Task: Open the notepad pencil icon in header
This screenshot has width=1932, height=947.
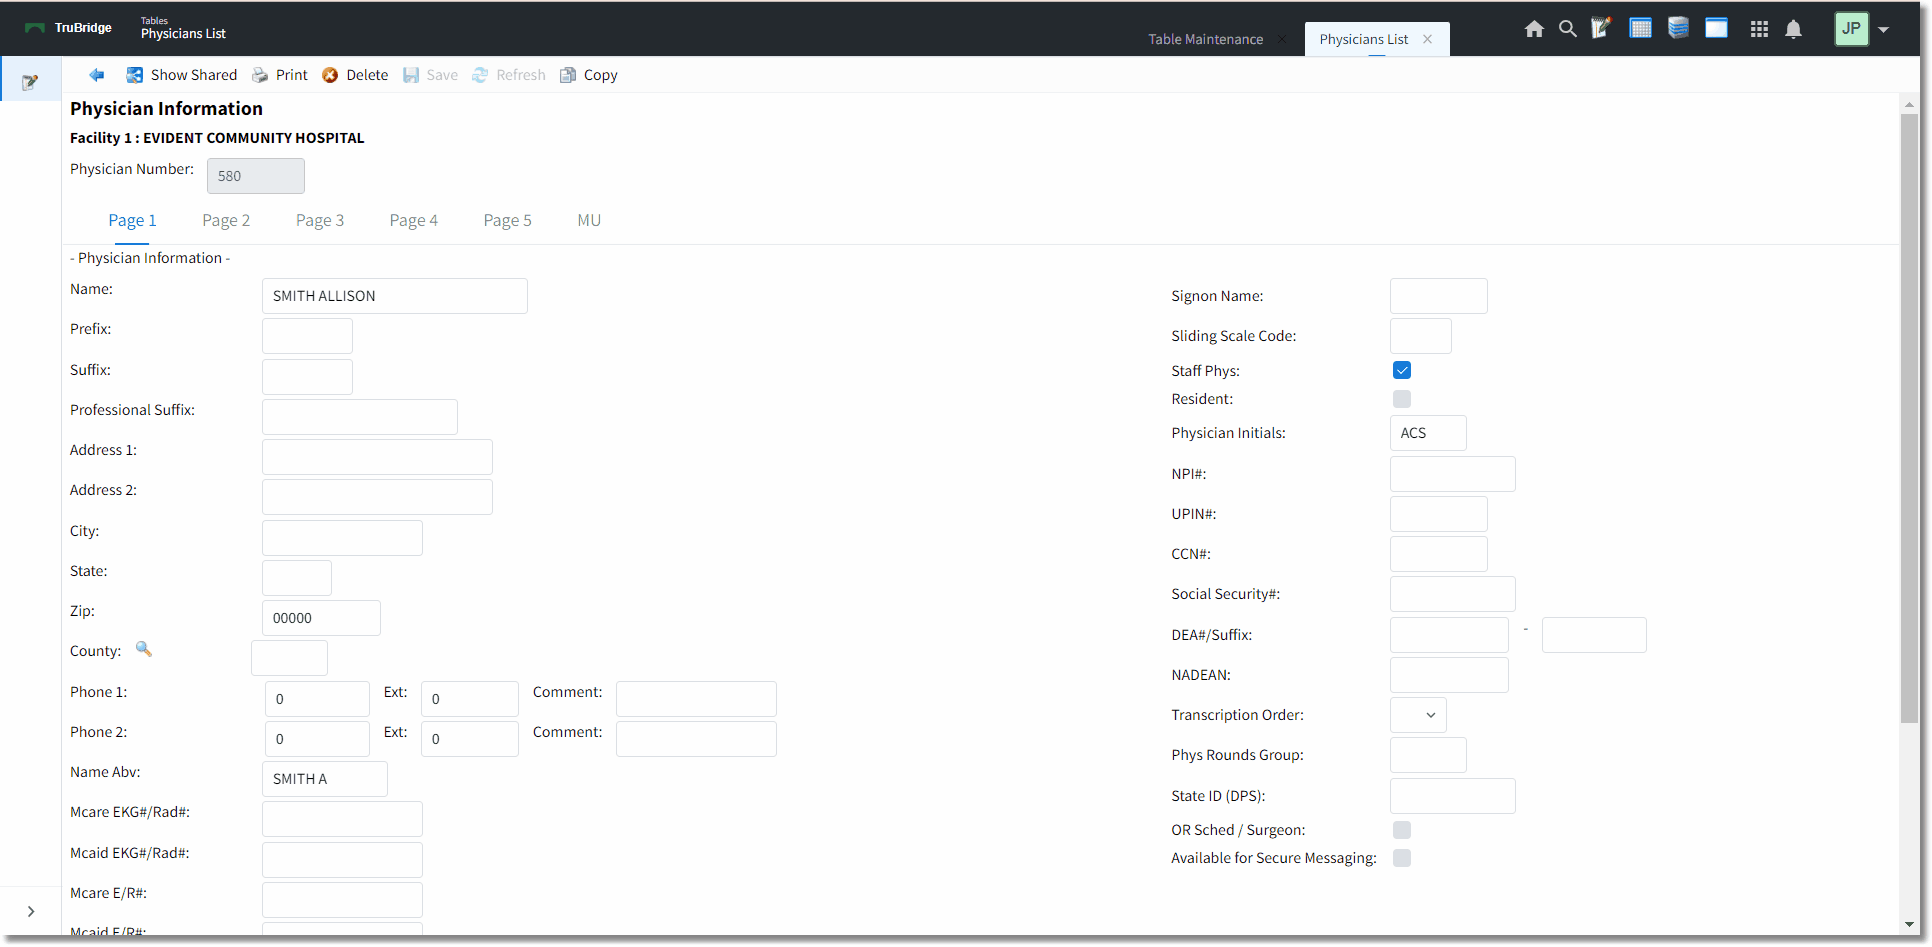Action: 1601,28
